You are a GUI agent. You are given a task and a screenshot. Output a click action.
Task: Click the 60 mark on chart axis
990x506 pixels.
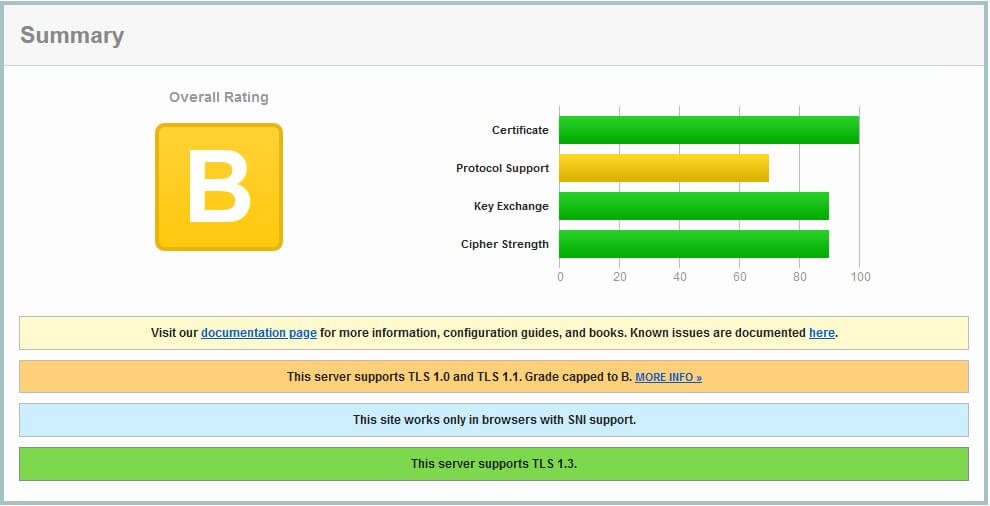740,277
